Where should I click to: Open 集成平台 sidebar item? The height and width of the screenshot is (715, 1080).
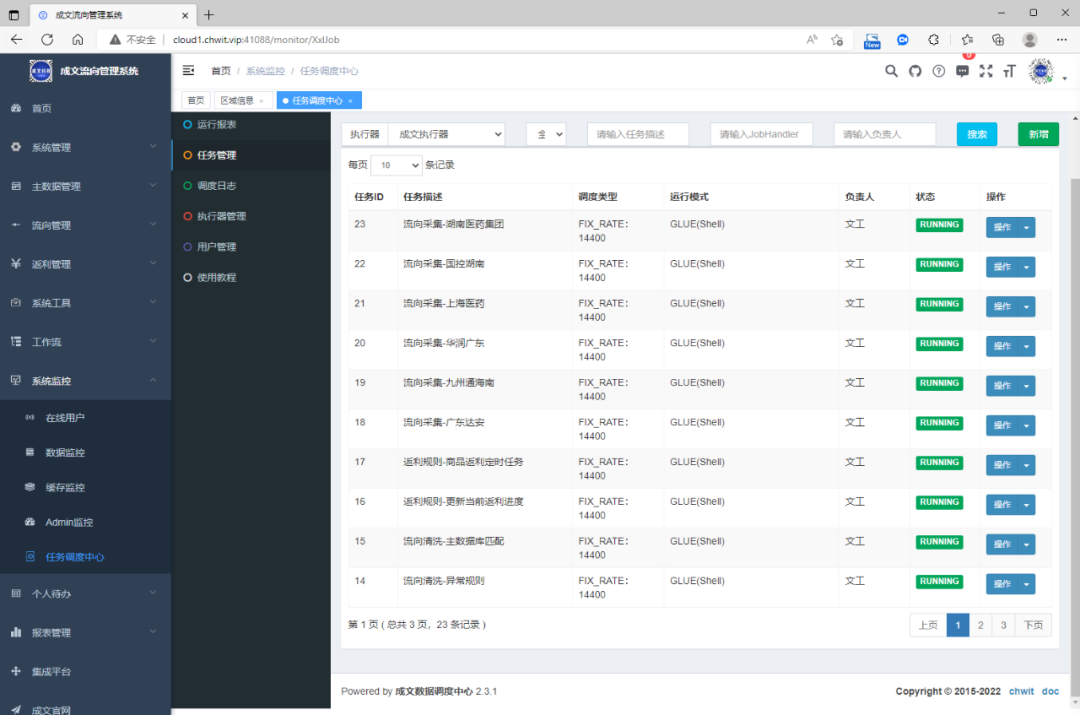85,671
